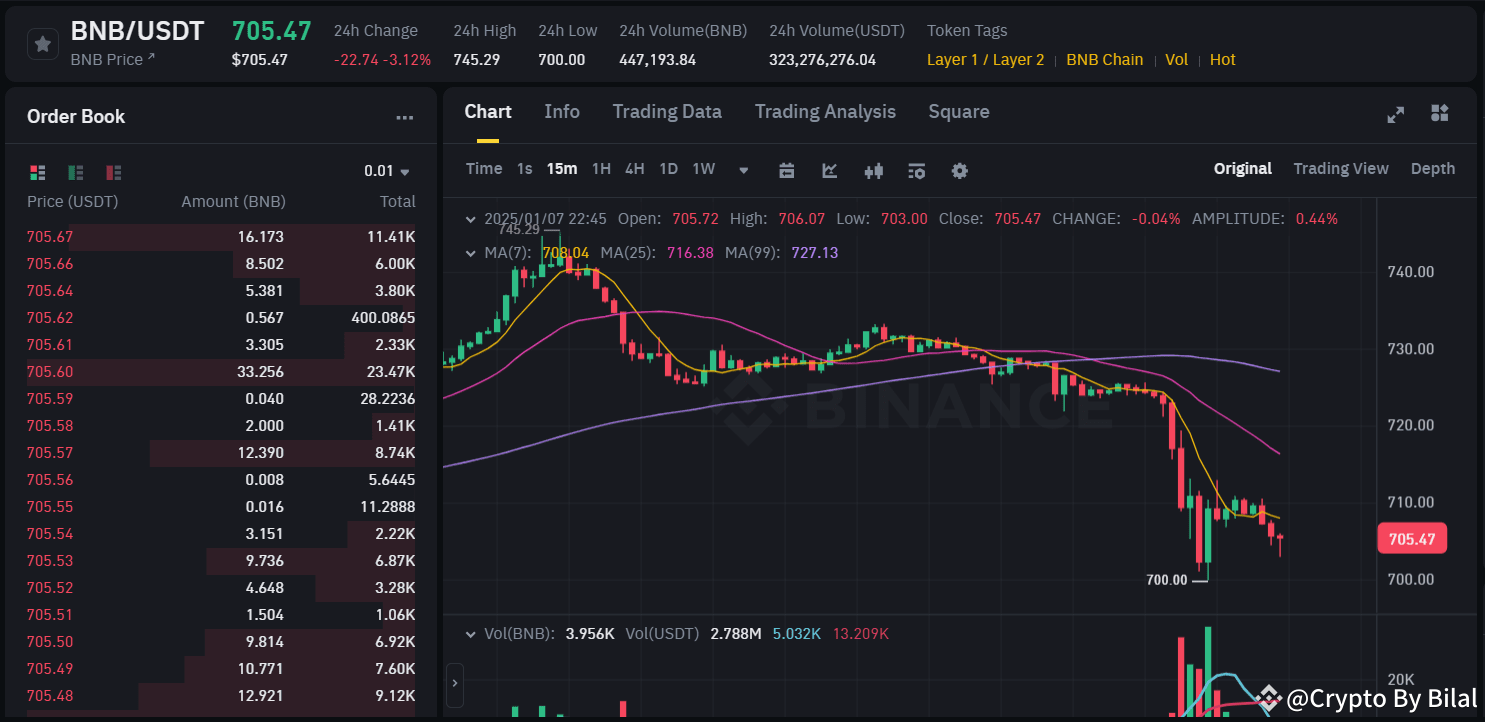1485x722 pixels.
Task: Click the MA(7) 708.04 indicator label
Action: [x=537, y=253]
